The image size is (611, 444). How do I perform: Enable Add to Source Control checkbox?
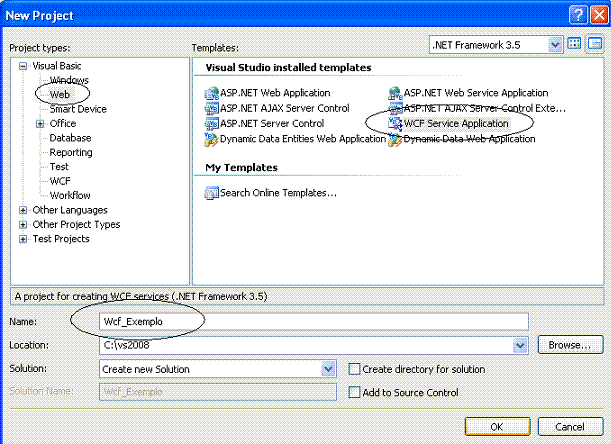click(x=354, y=392)
